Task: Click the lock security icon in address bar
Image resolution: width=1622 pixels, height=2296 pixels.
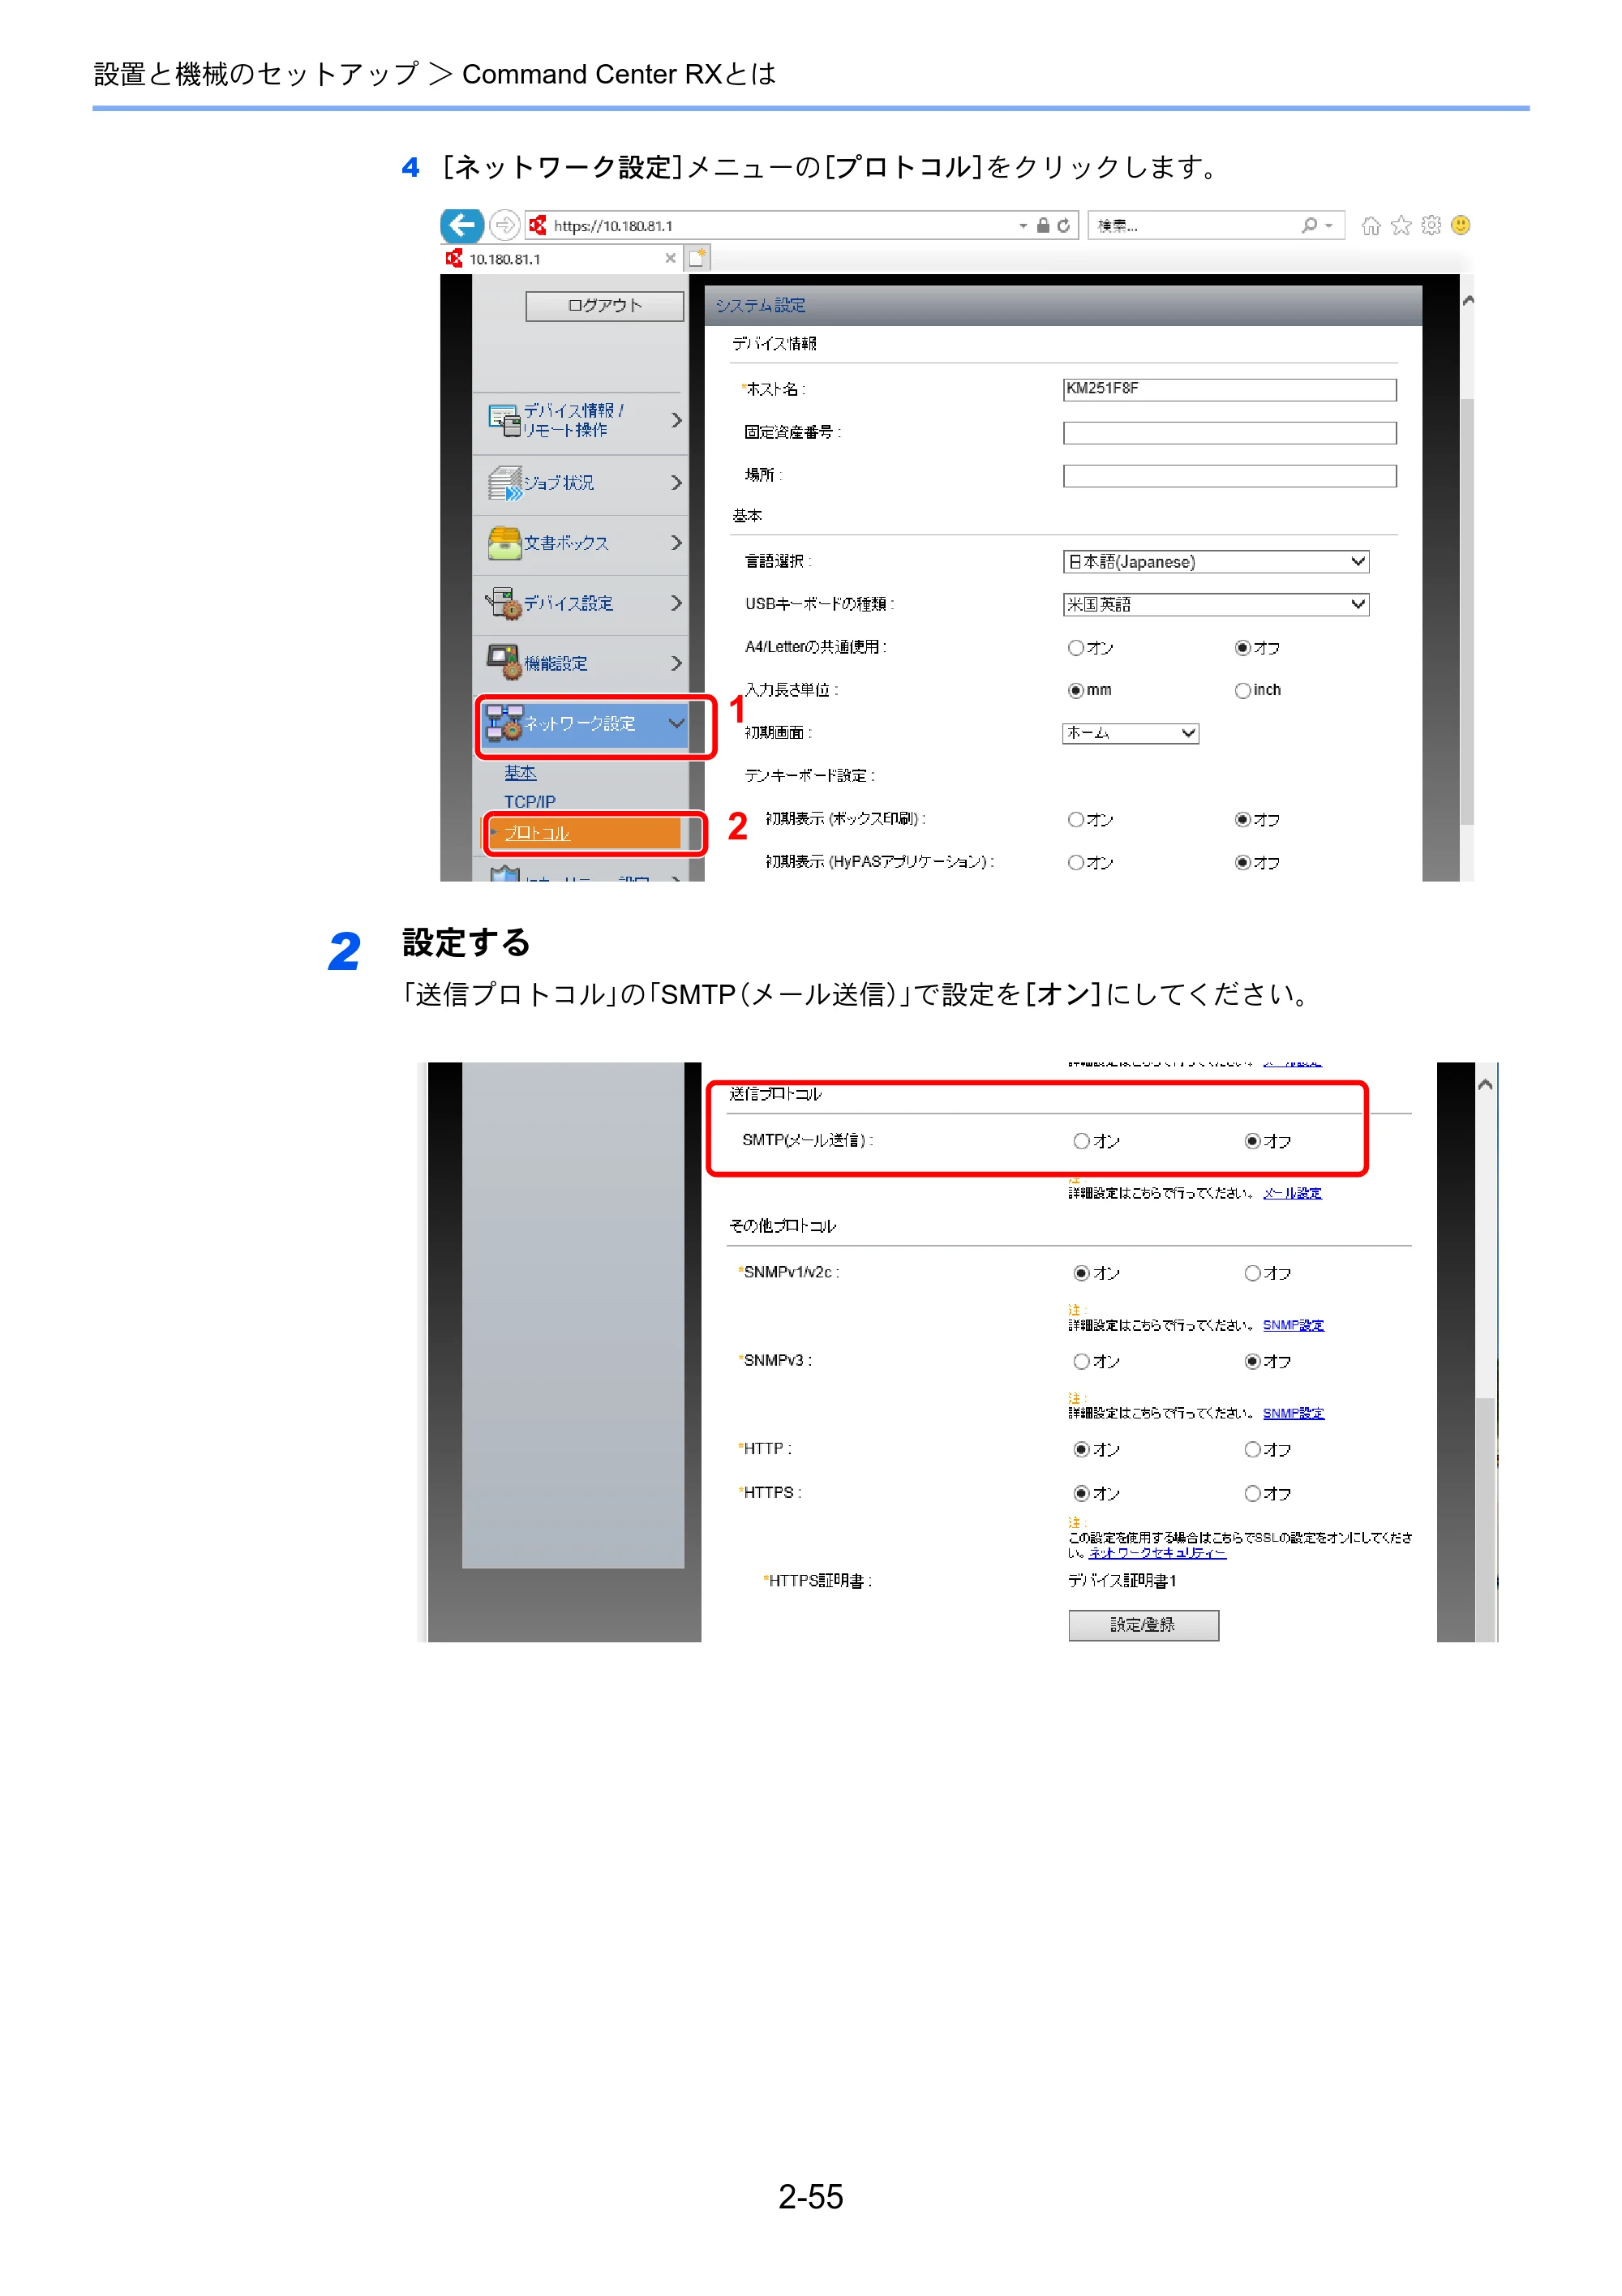Action: tap(1043, 225)
